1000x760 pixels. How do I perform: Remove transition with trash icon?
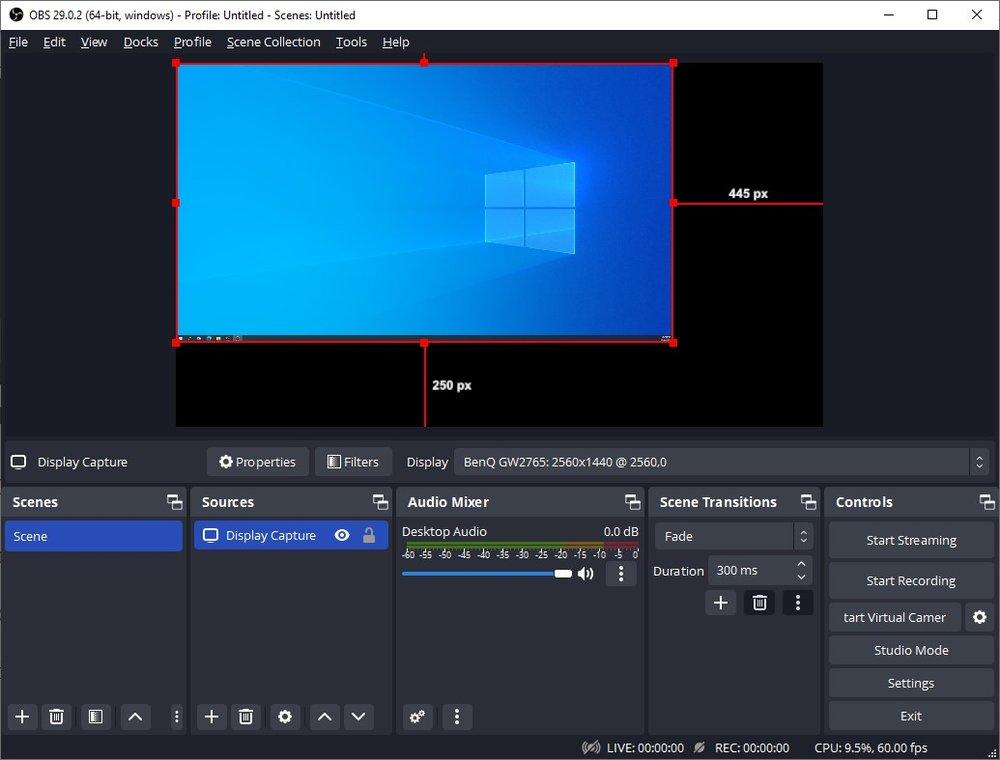pyautogui.click(x=760, y=603)
